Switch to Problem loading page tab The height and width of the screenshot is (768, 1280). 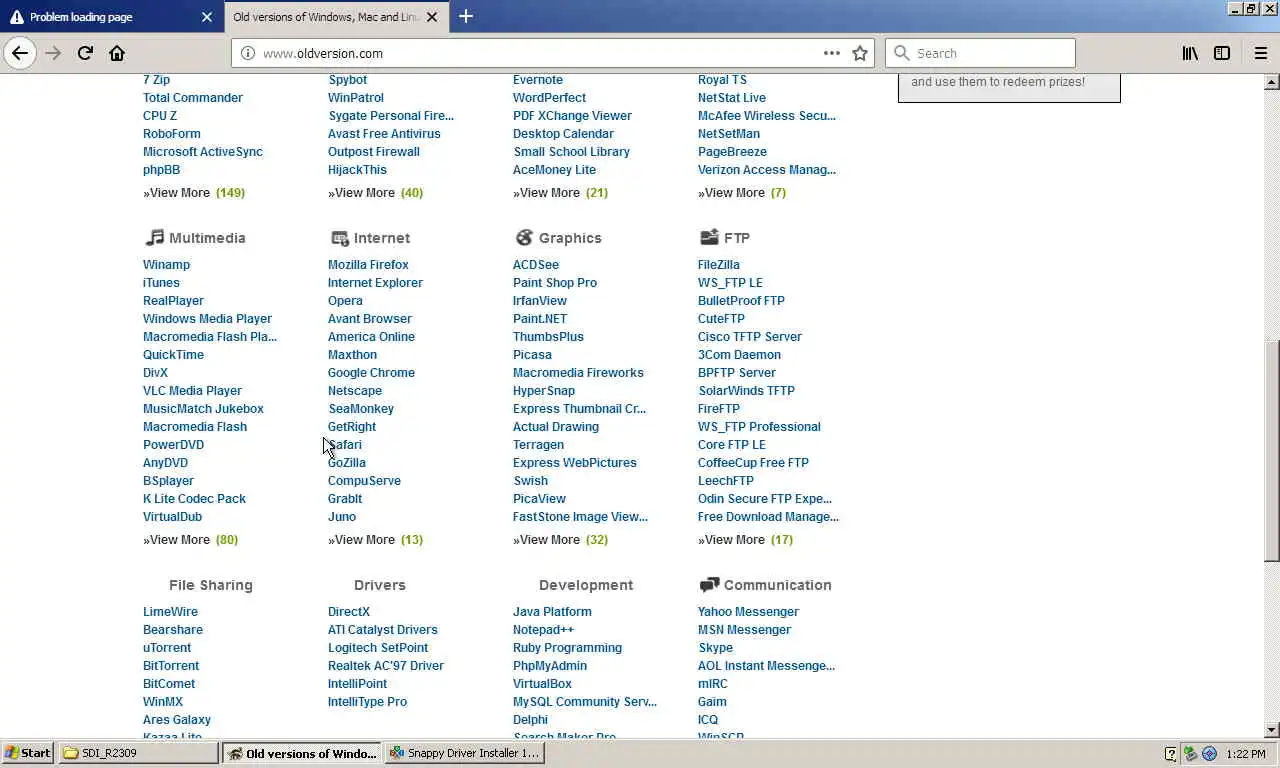coord(110,17)
